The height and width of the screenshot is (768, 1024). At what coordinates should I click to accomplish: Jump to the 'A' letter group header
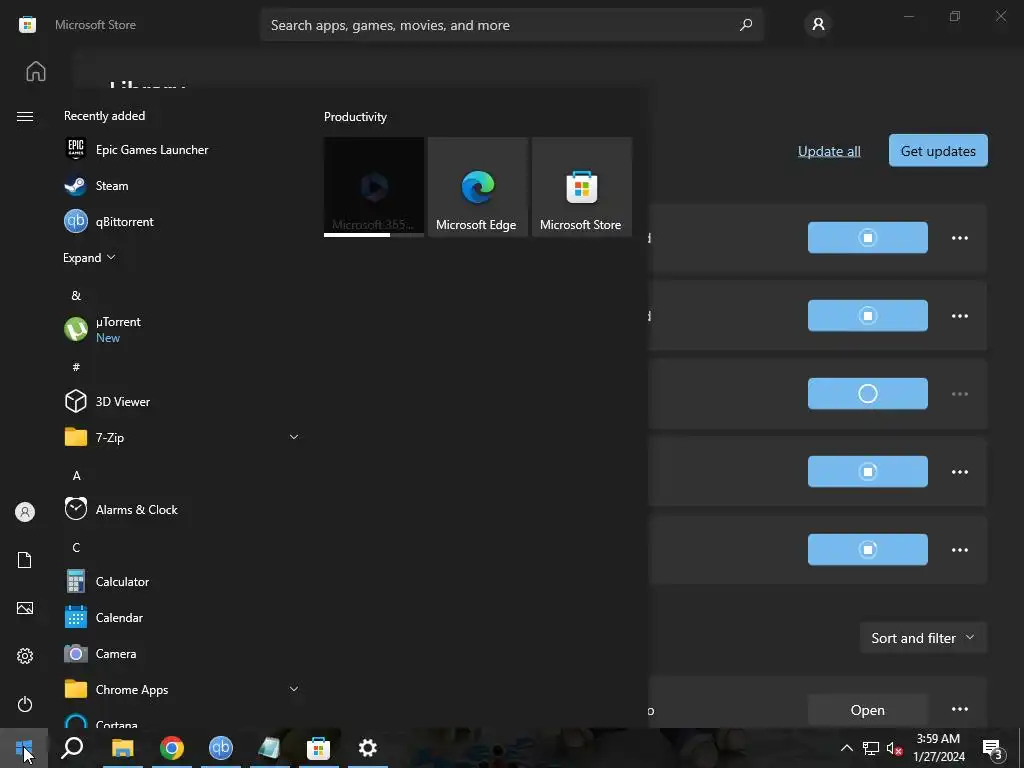(x=76, y=475)
